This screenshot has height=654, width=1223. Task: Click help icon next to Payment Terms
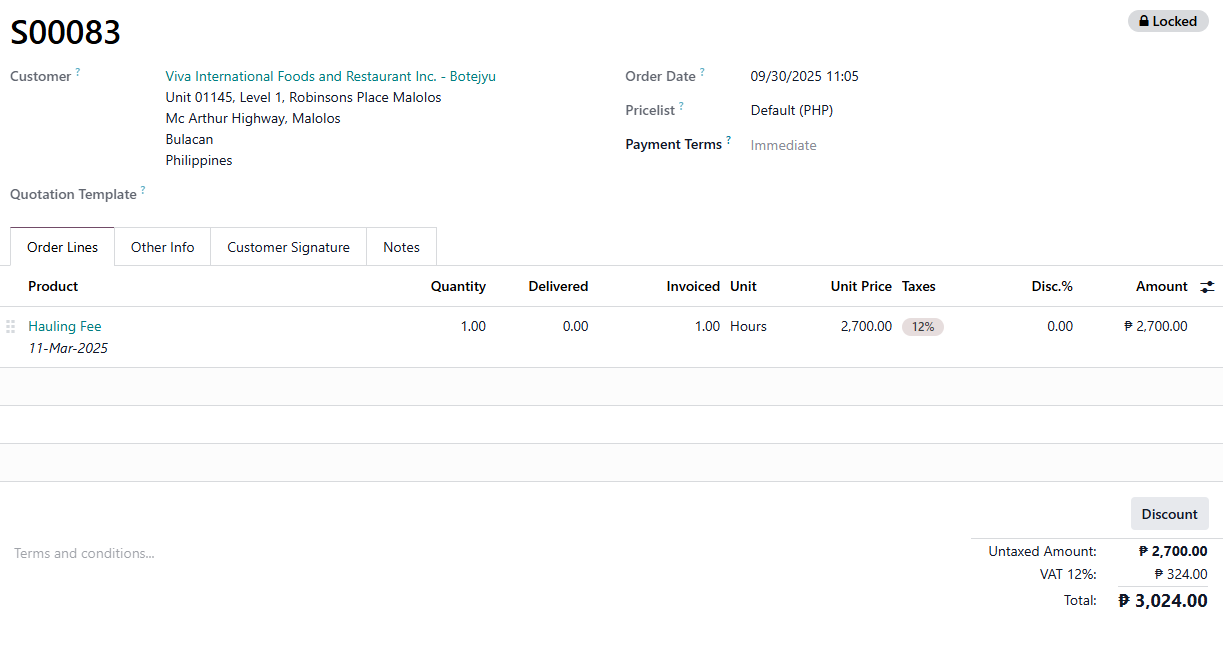(728, 140)
